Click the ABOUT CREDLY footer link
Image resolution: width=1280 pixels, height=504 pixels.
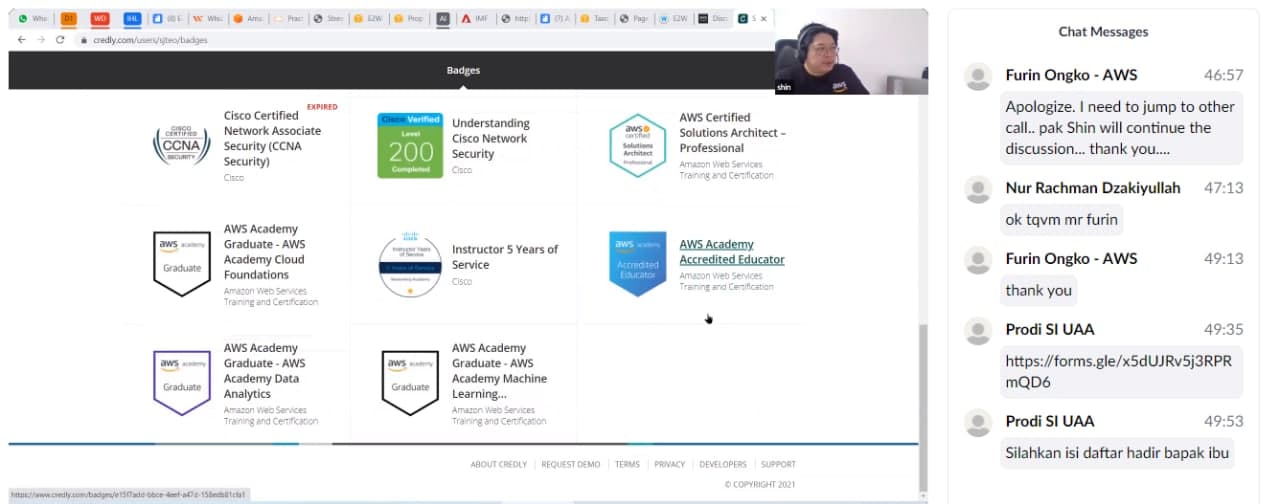[x=499, y=464]
